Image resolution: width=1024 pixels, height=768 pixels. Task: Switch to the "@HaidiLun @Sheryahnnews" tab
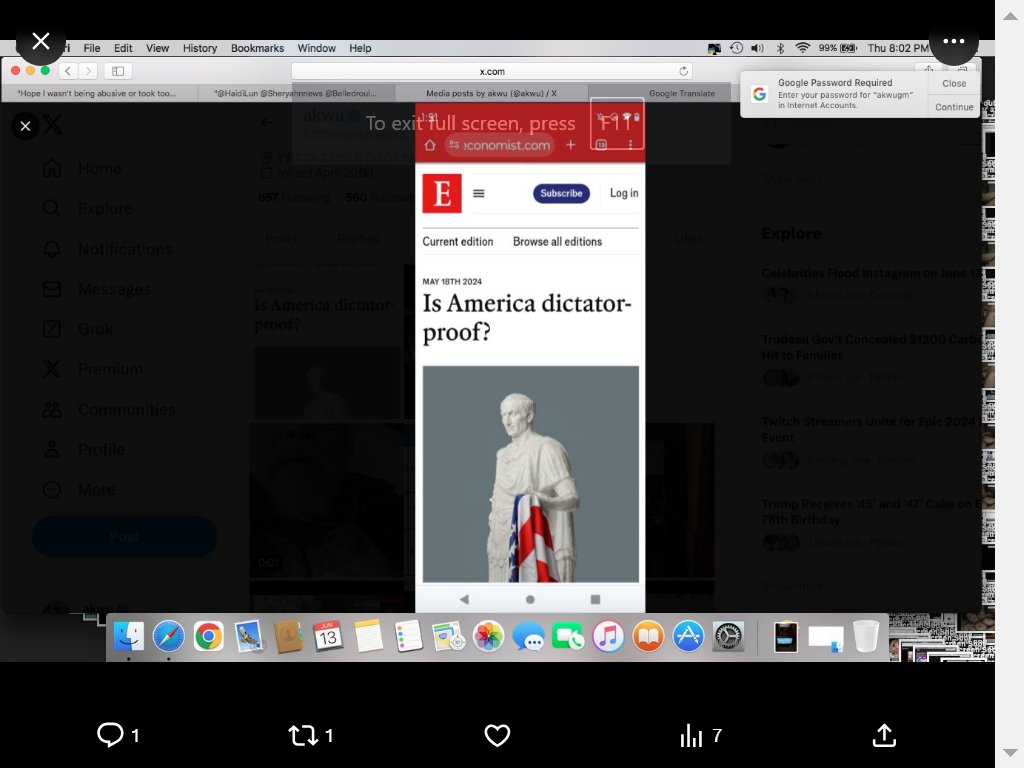295,93
